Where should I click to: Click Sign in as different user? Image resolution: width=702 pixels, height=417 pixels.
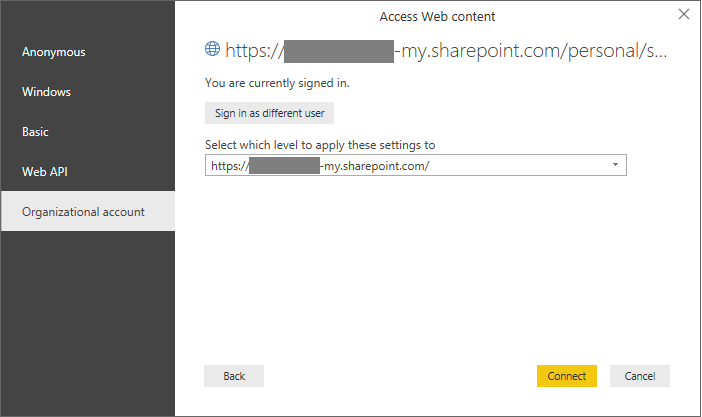[270, 113]
